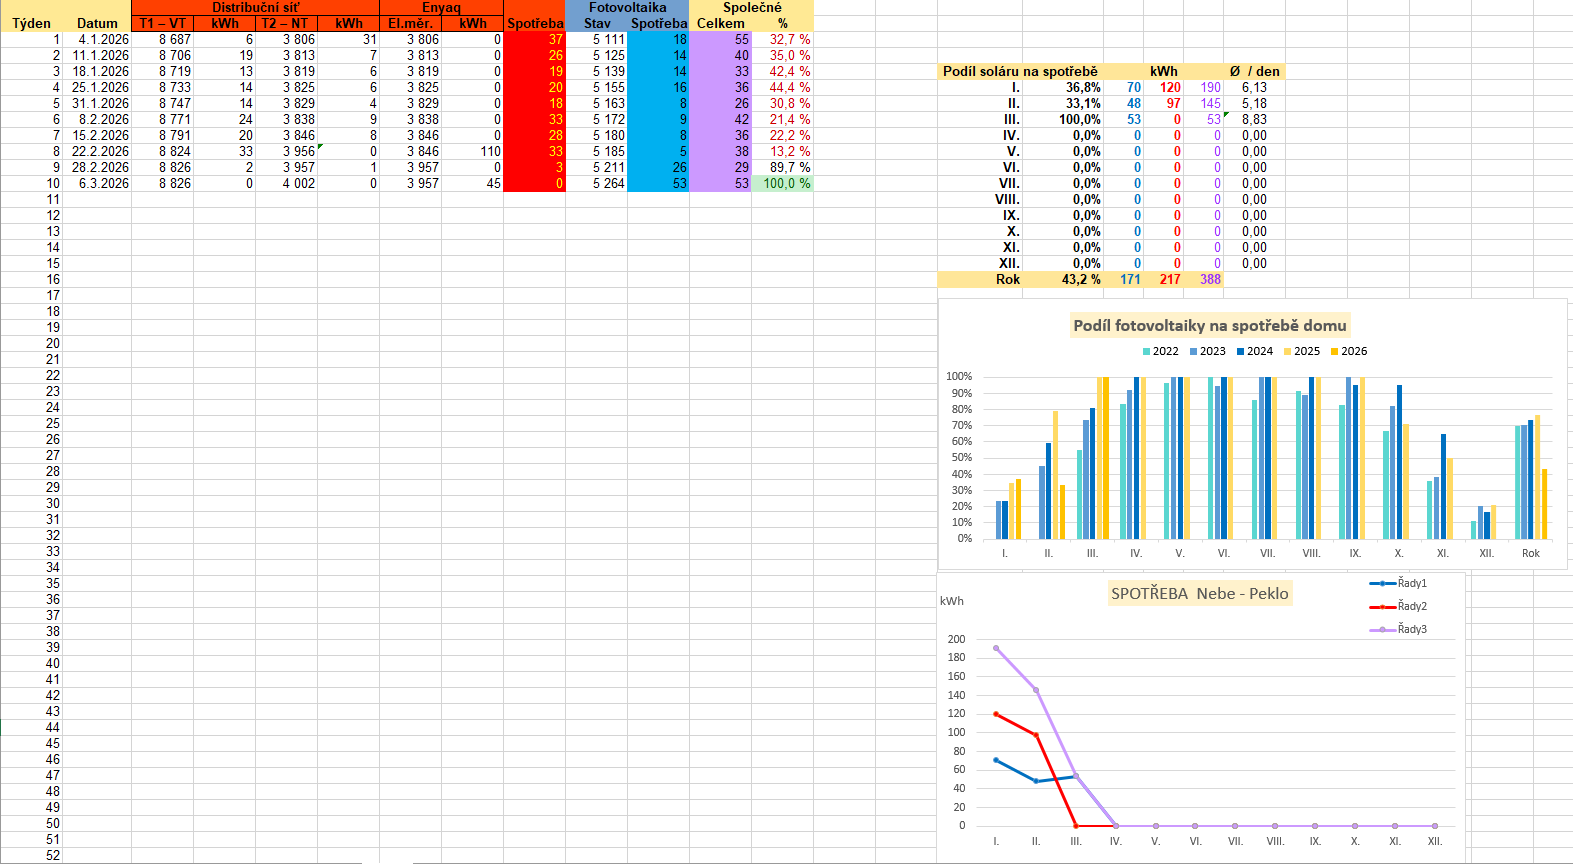This screenshot has height=864, width=1573.
Task: Select the Fotovoltaika Stav value '5 111'
Action: pos(597,39)
